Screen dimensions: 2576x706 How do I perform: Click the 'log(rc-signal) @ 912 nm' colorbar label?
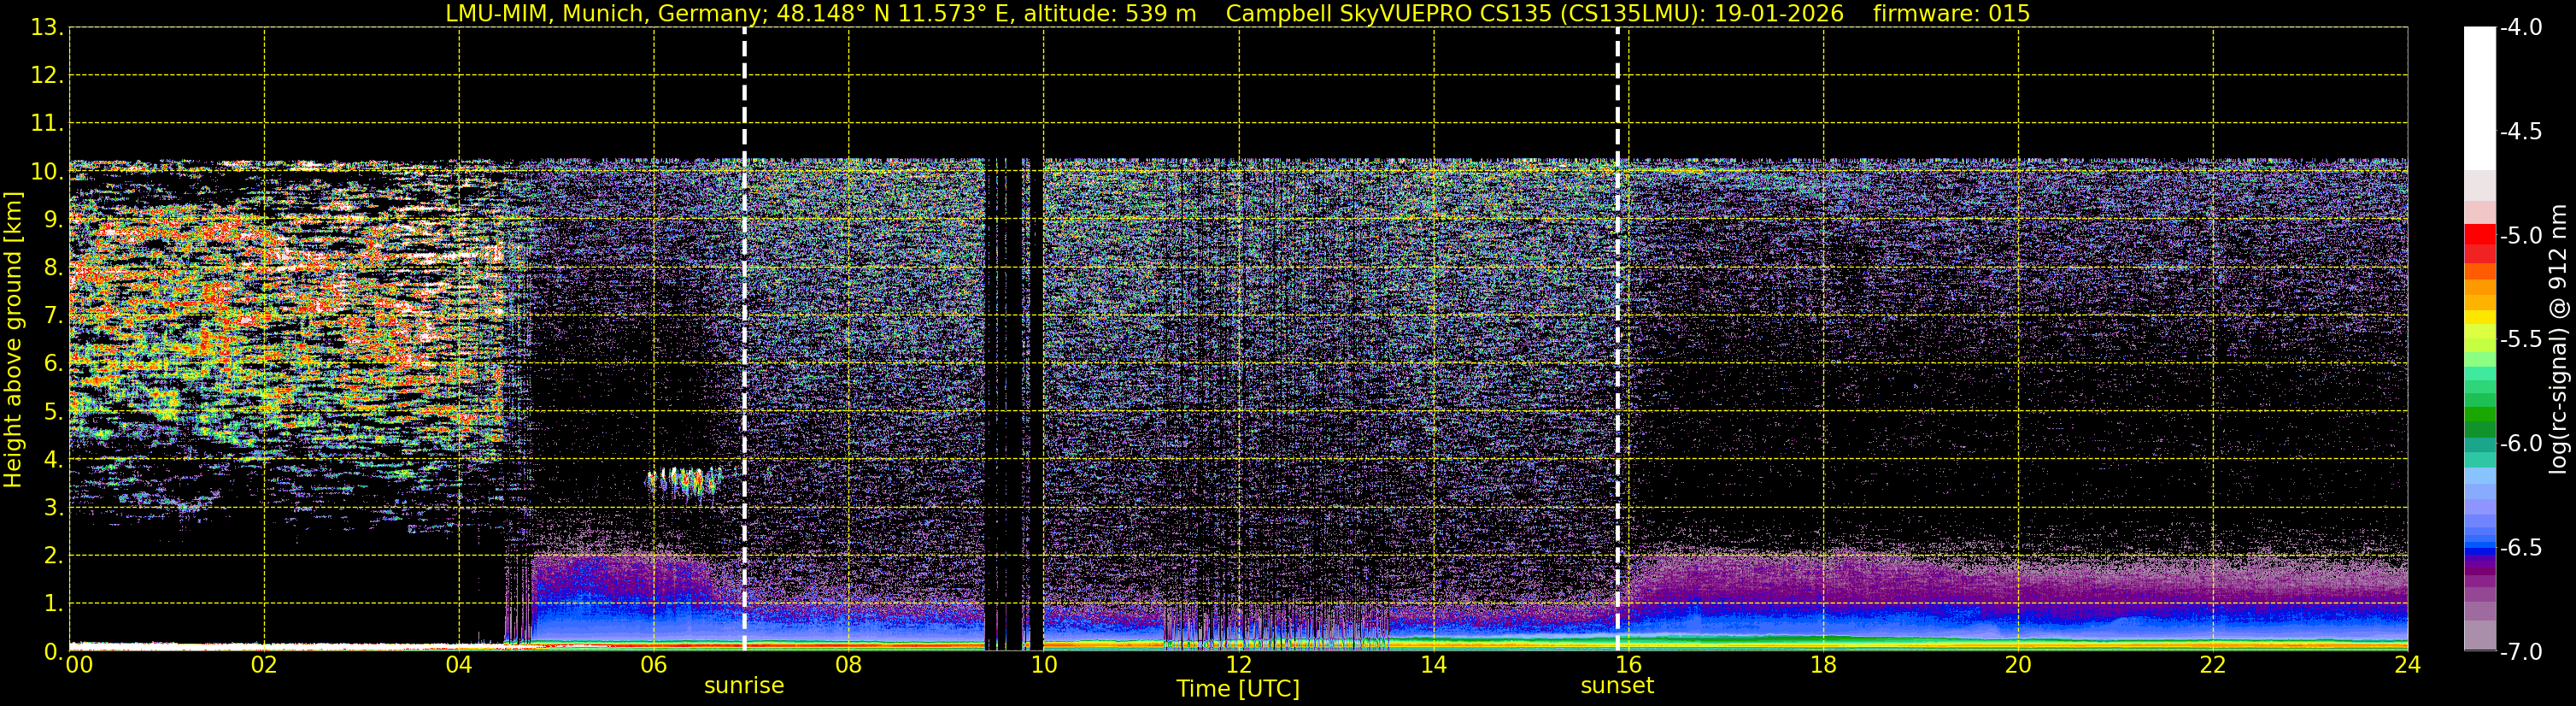point(2558,339)
